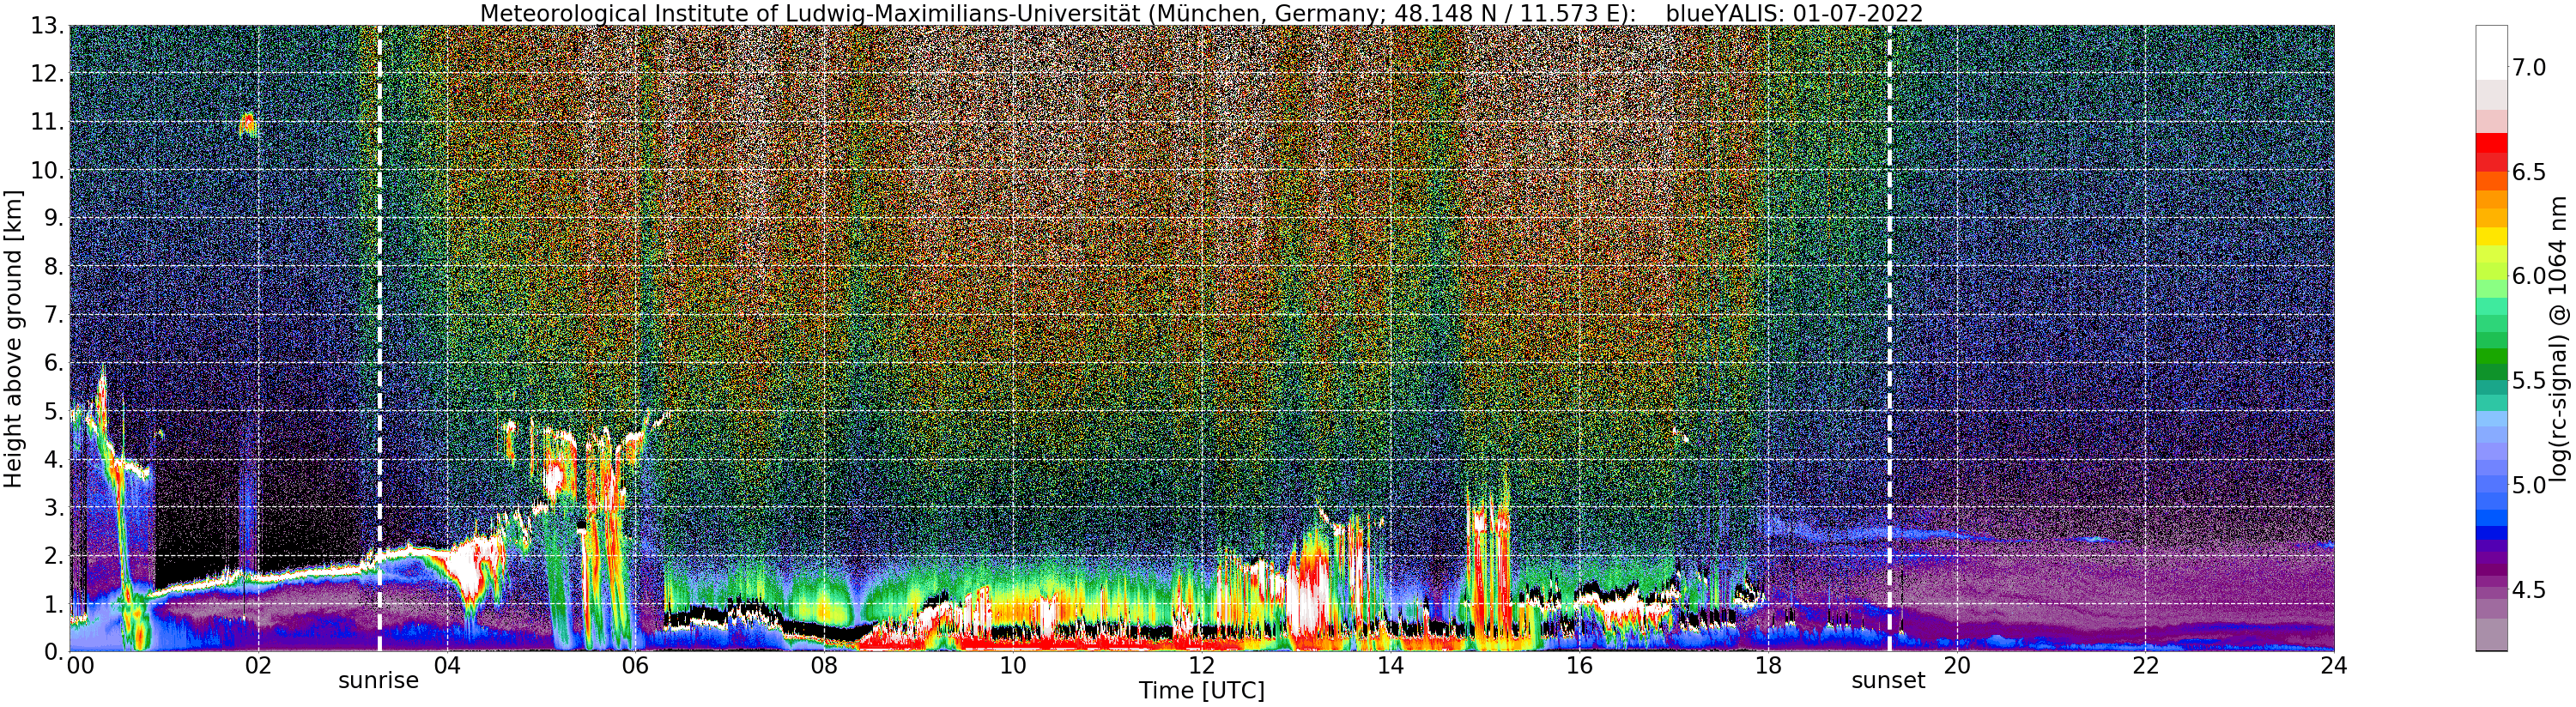Viewport: 2576px width, 707px height.
Task: Click the colorbar tick label '5.5'
Action: pyautogui.click(x=2530, y=380)
